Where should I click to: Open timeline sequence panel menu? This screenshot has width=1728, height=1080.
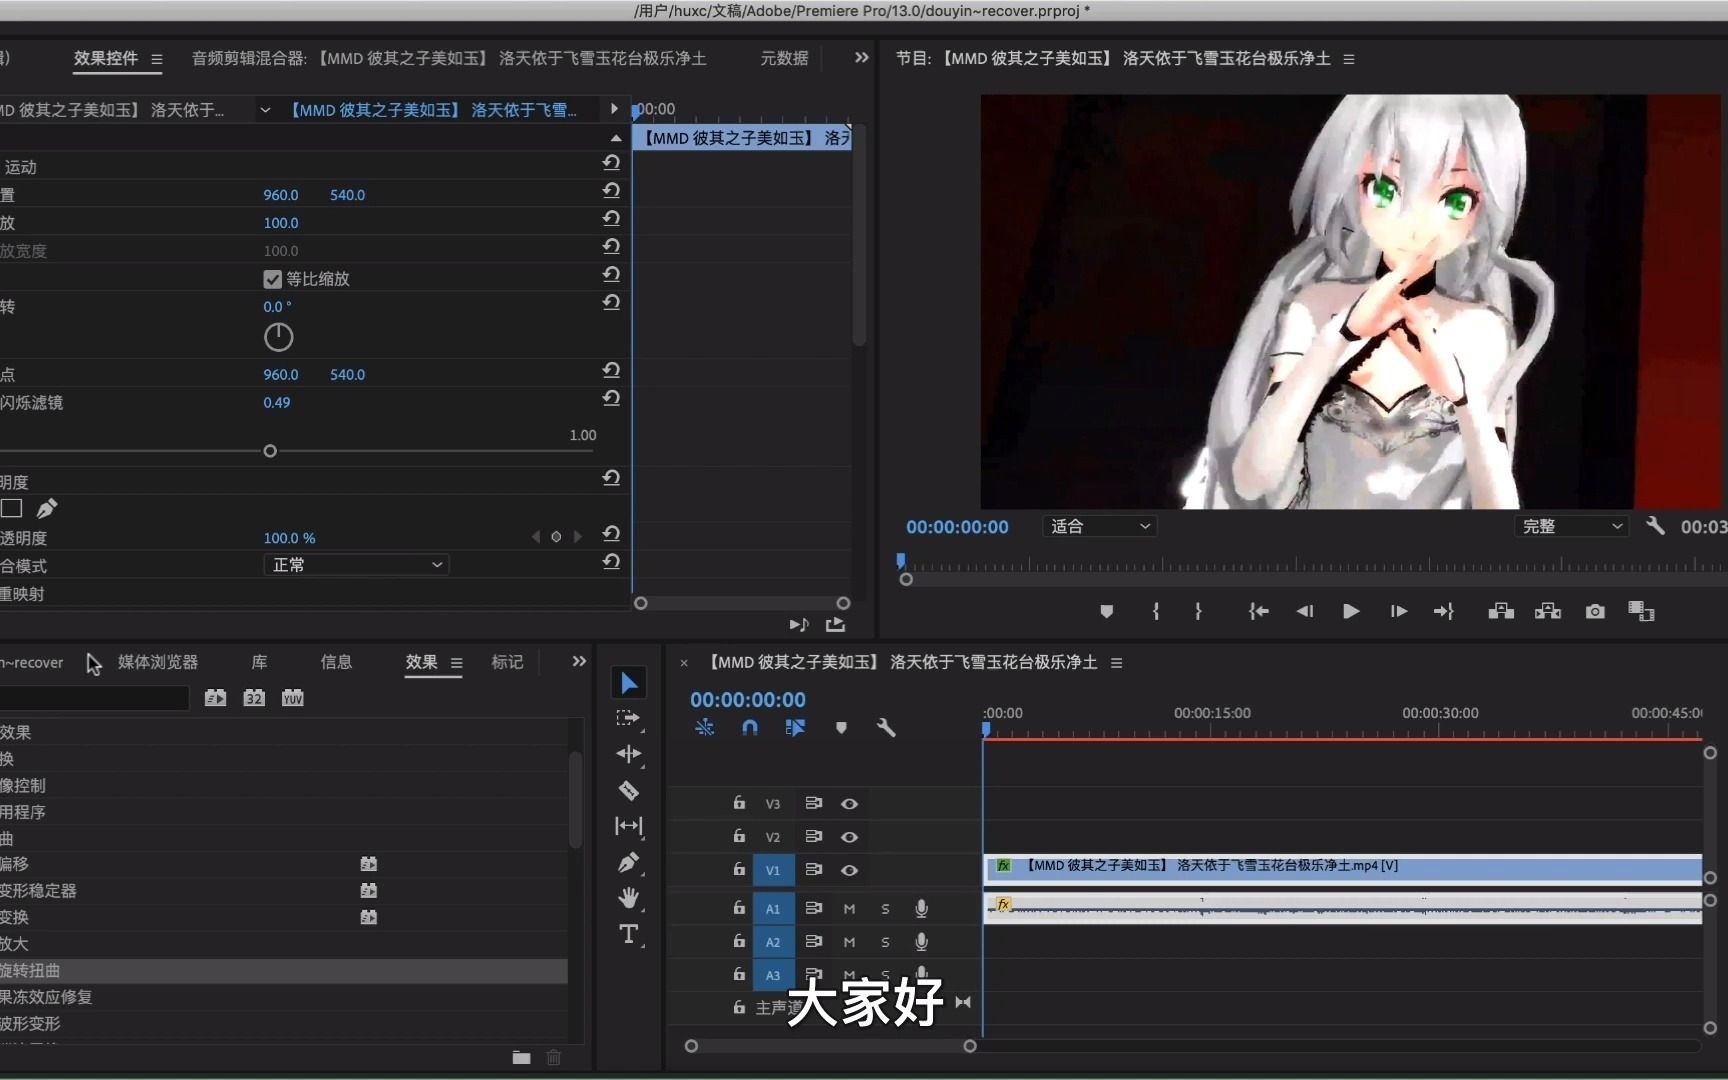(1117, 663)
